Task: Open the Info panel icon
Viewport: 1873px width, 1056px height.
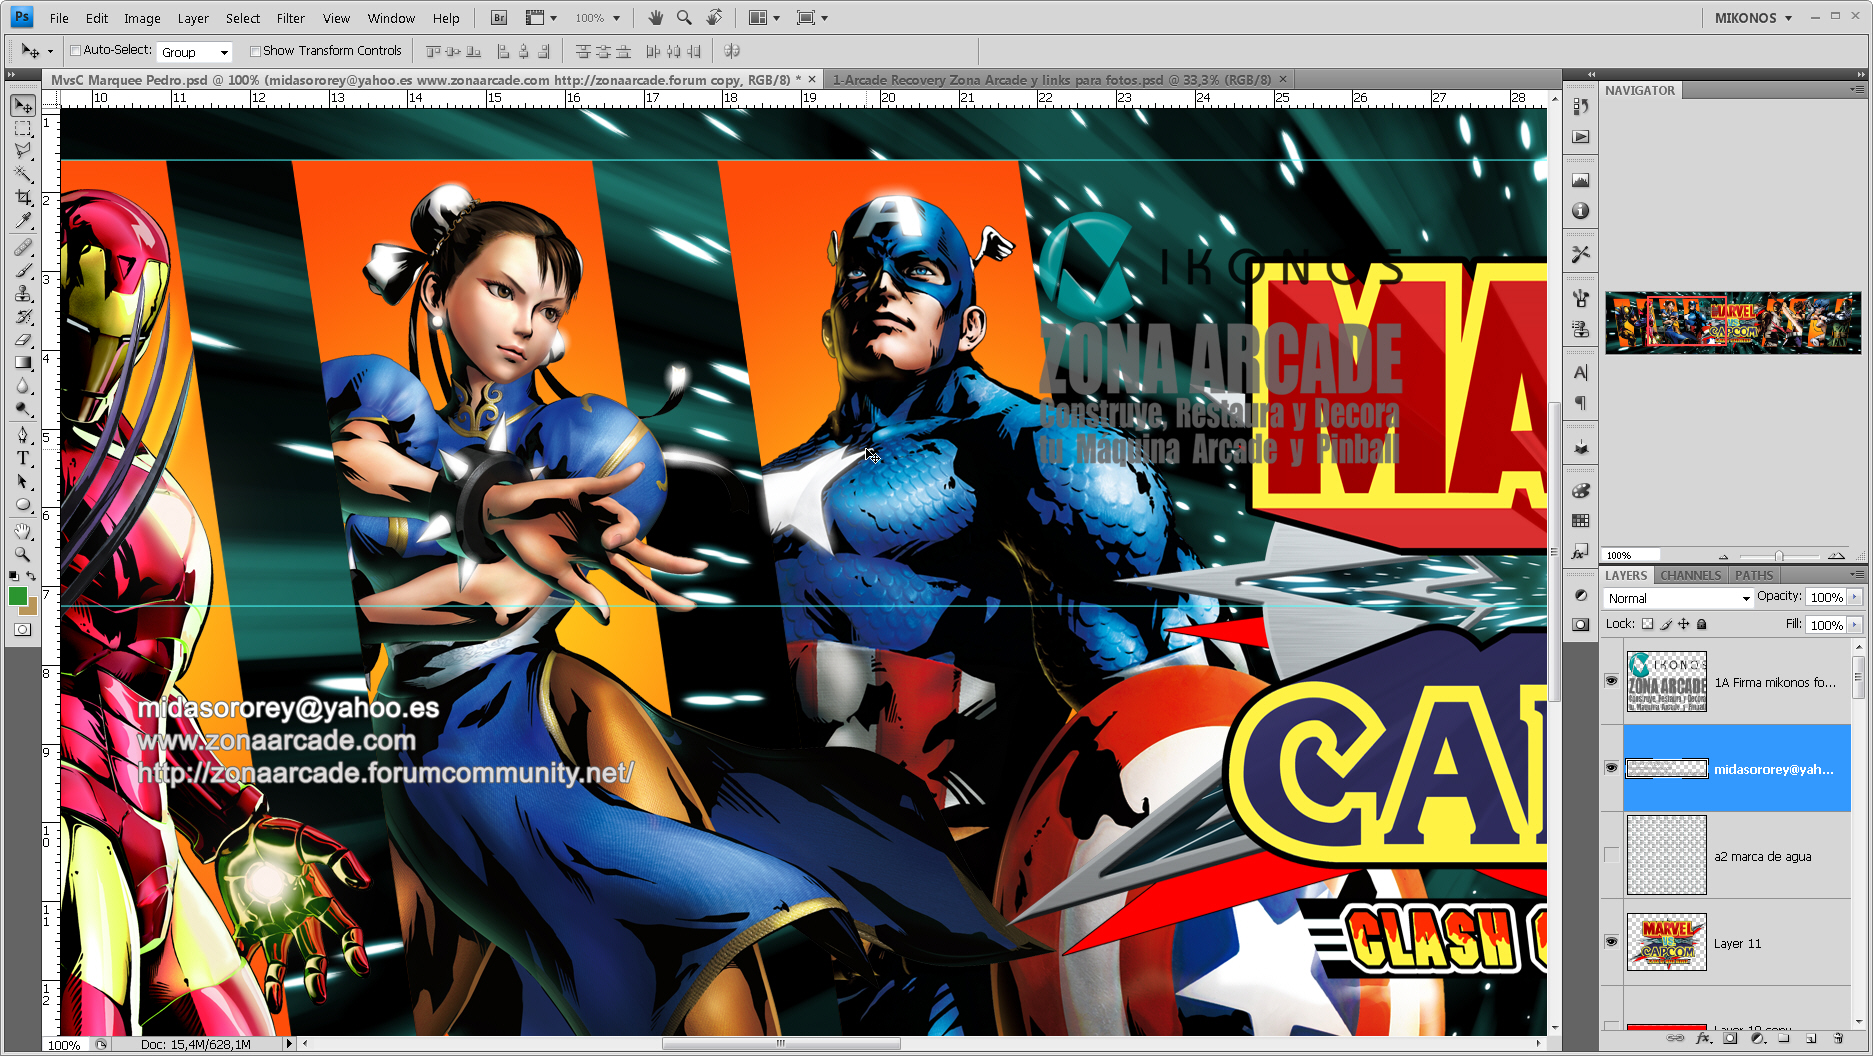Action: click(1580, 211)
